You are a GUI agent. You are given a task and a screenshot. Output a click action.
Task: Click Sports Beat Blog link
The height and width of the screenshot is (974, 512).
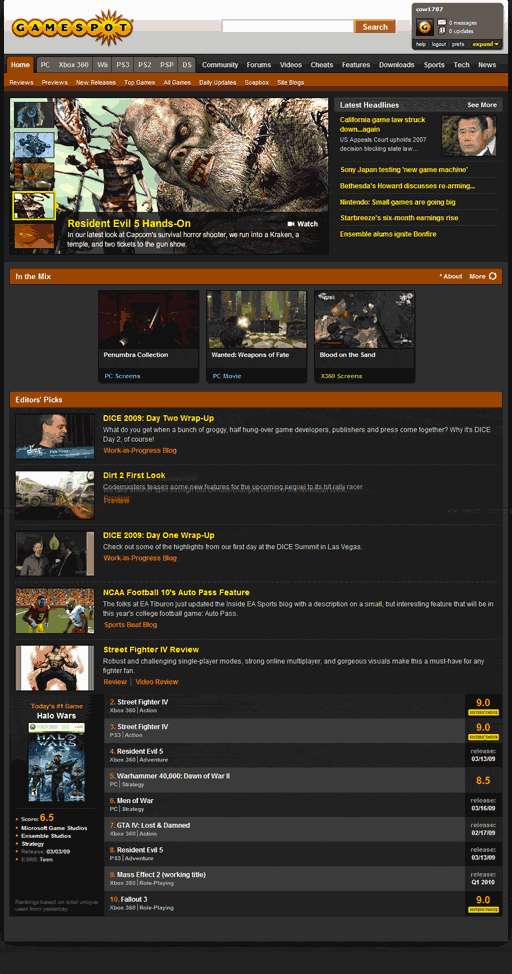[x=130, y=625]
